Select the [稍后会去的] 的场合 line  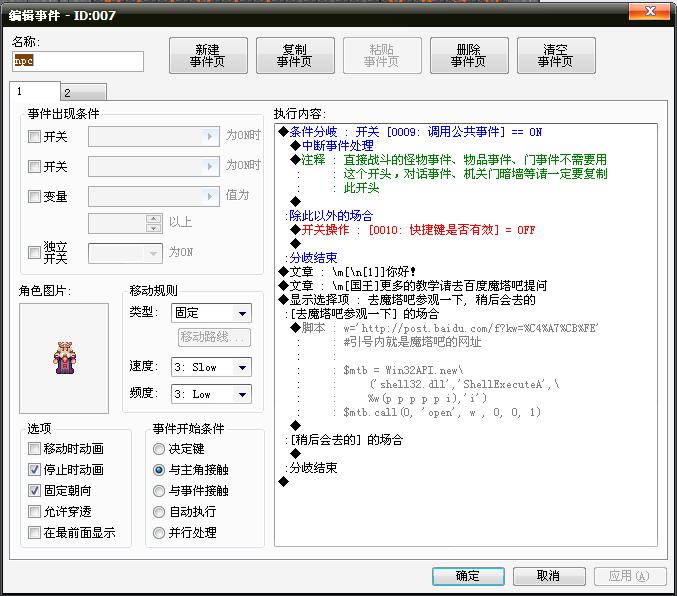(344, 441)
